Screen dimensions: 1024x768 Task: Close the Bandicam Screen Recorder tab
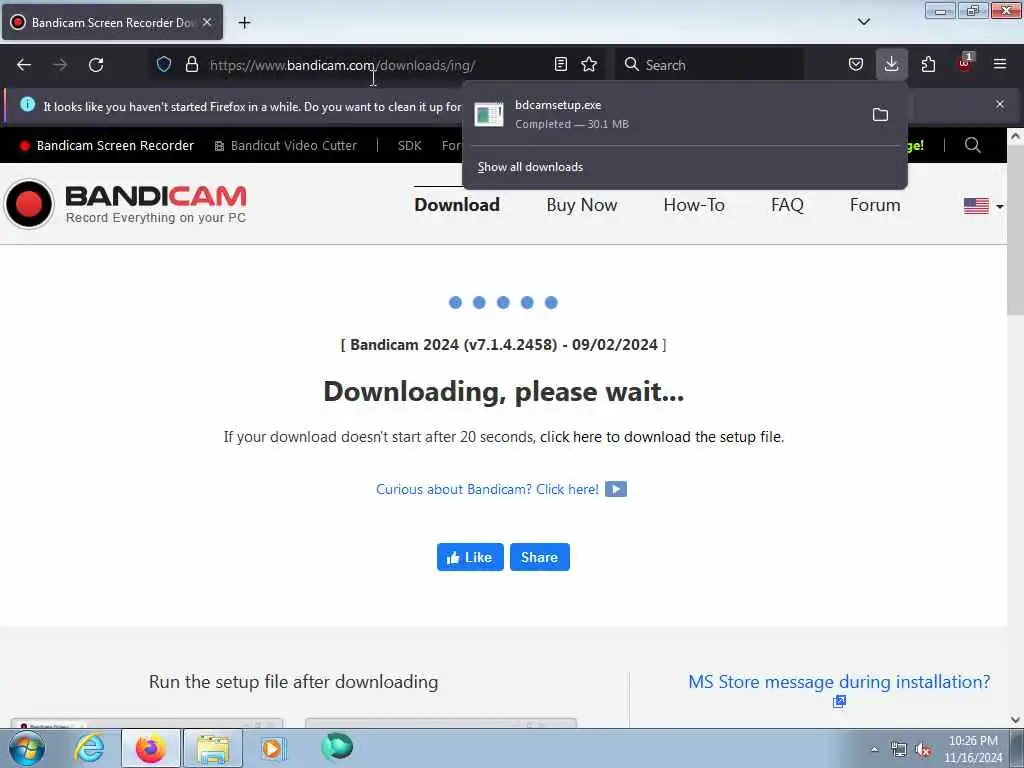point(207,22)
